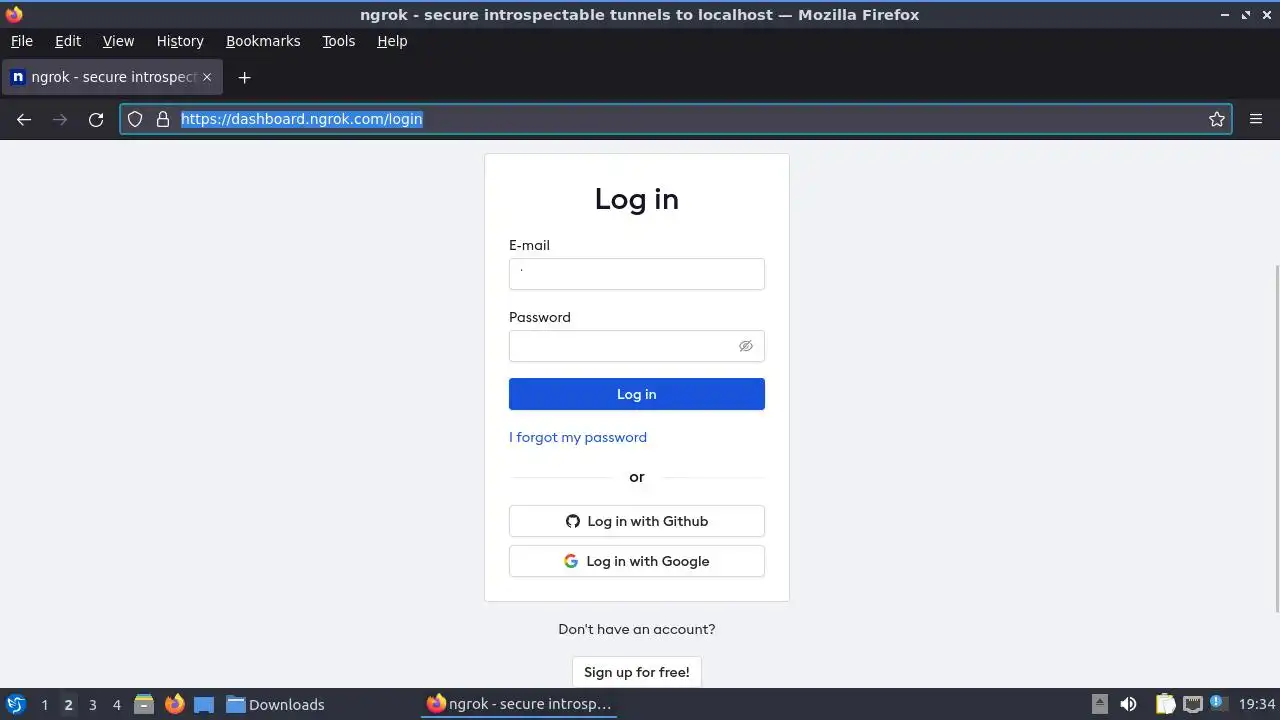Image resolution: width=1280 pixels, height=720 pixels.
Task: Open the Tools menu
Action: (339, 41)
